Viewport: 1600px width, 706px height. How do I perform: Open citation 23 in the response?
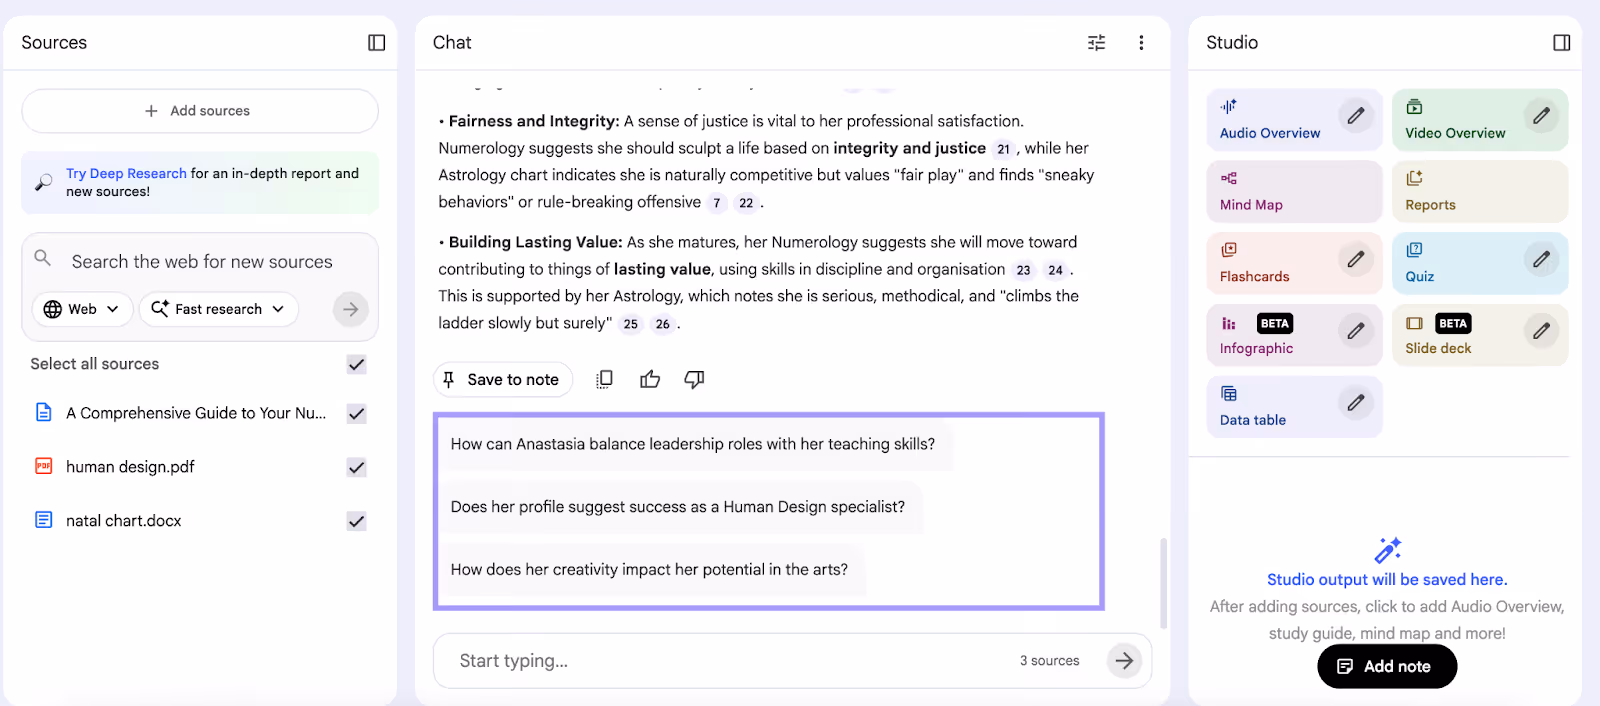coord(1023,270)
